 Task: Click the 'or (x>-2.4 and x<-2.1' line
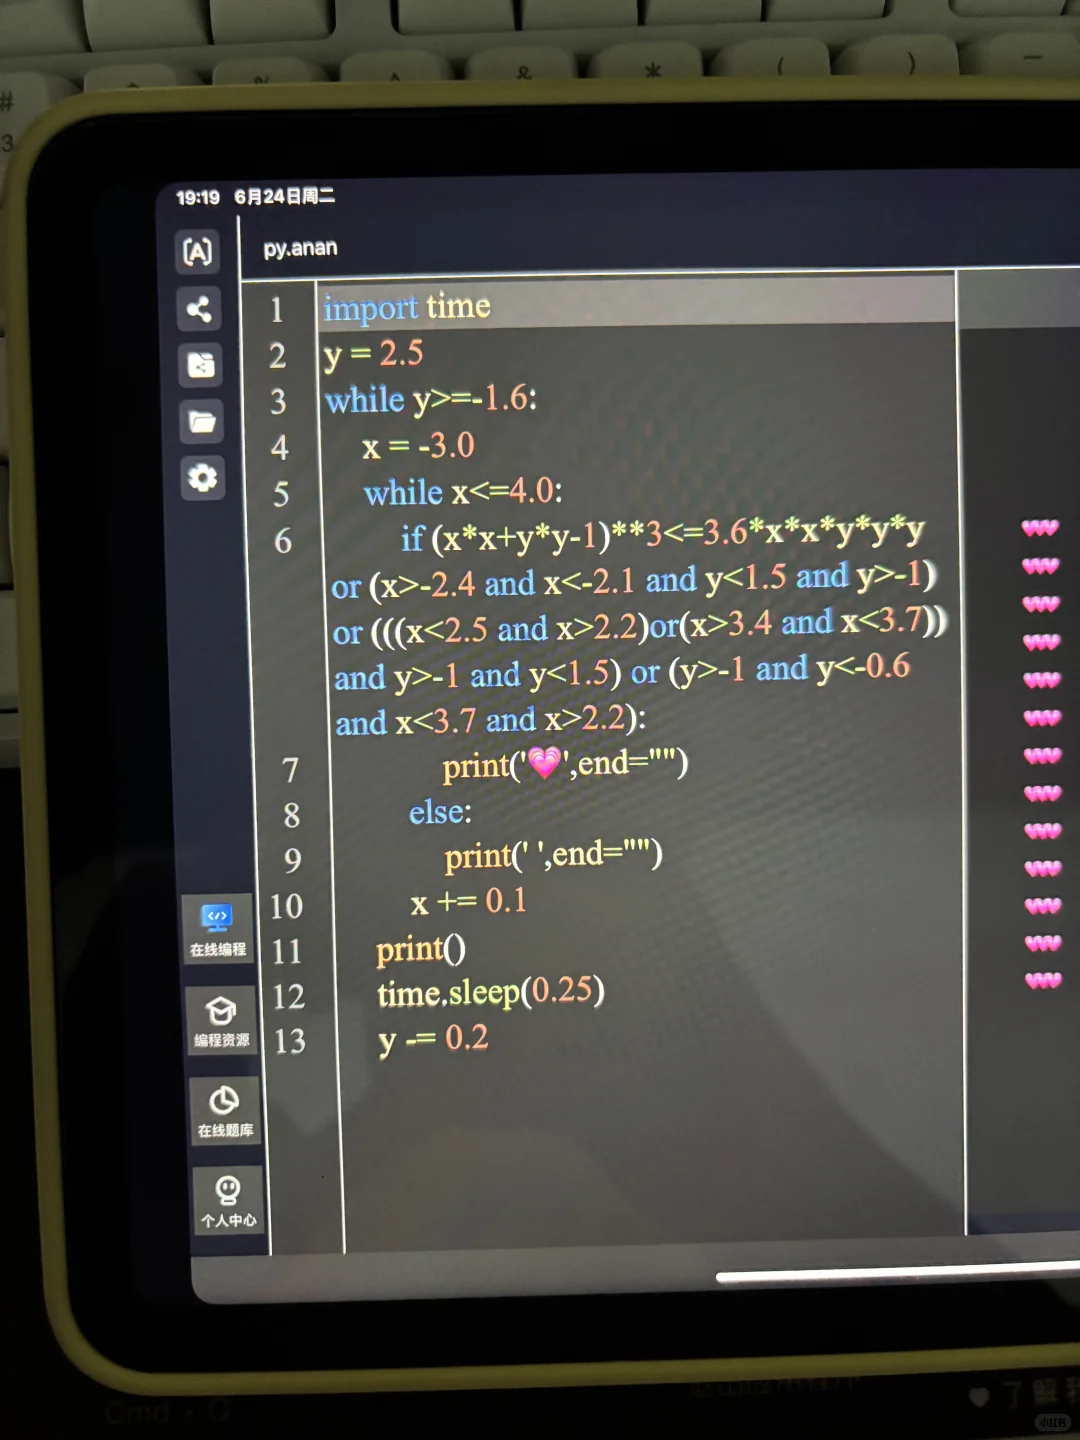pyautogui.click(x=634, y=579)
